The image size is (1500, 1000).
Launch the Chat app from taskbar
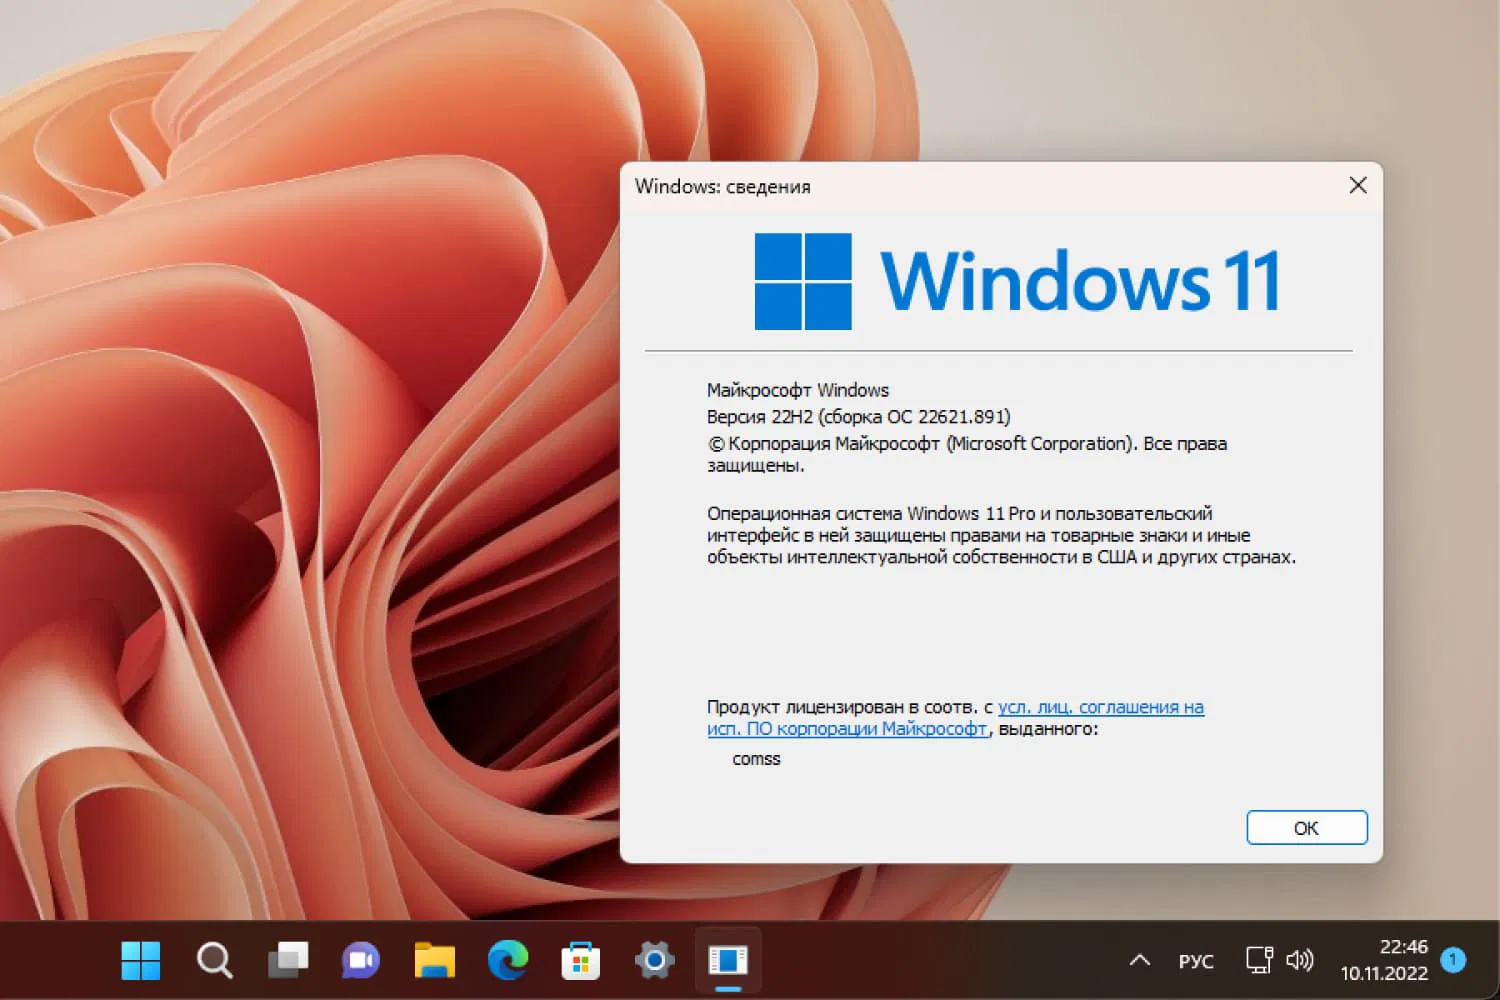point(361,961)
